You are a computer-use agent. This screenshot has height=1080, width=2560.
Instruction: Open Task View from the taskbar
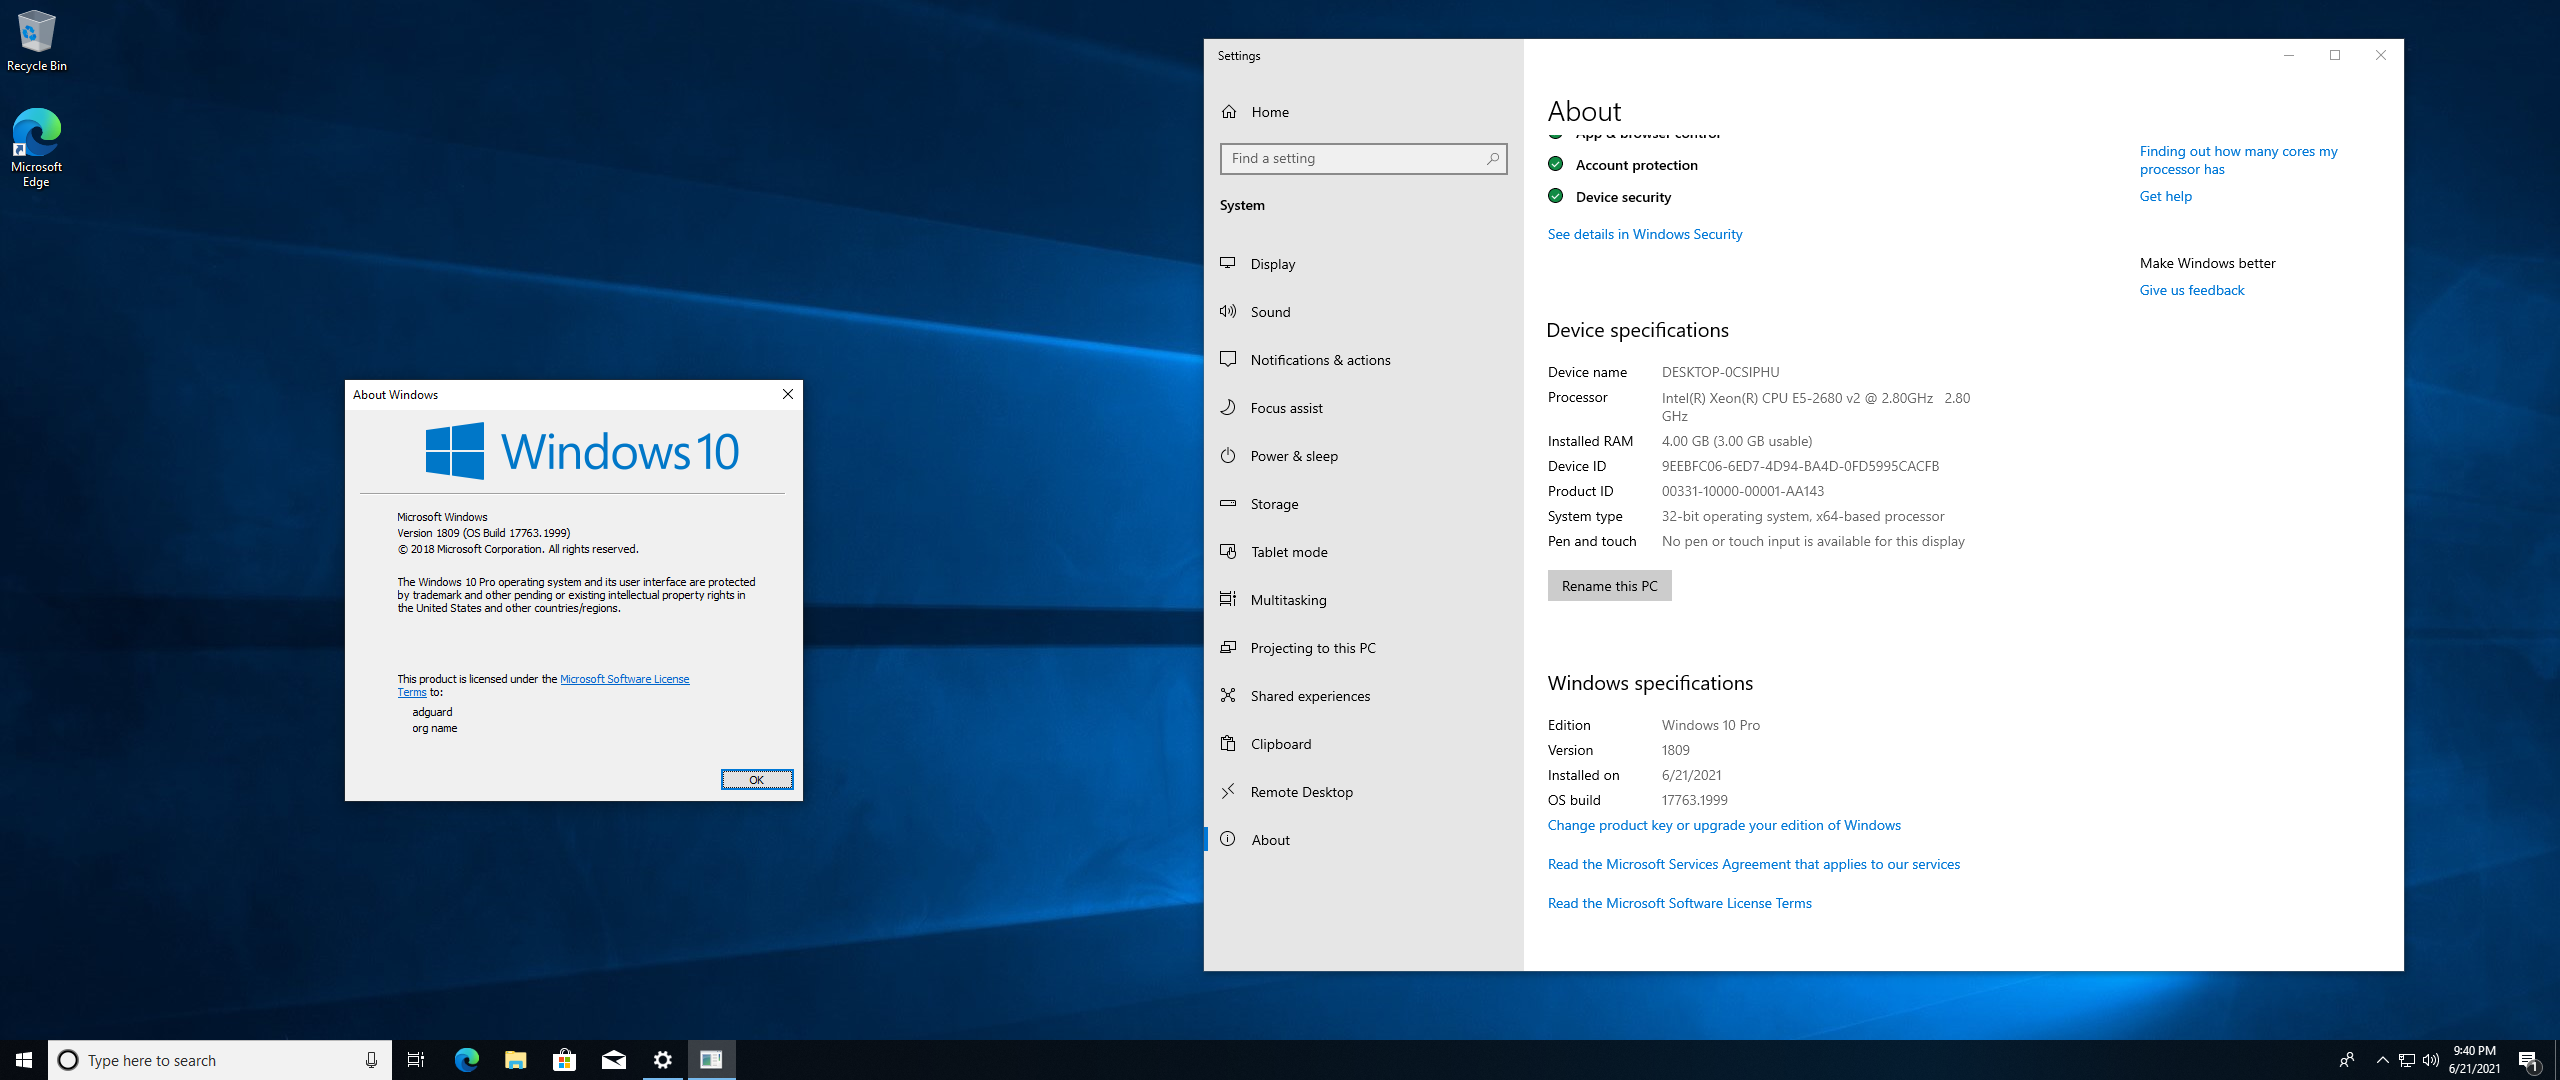pyautogui.click(x=416, y=1060)
